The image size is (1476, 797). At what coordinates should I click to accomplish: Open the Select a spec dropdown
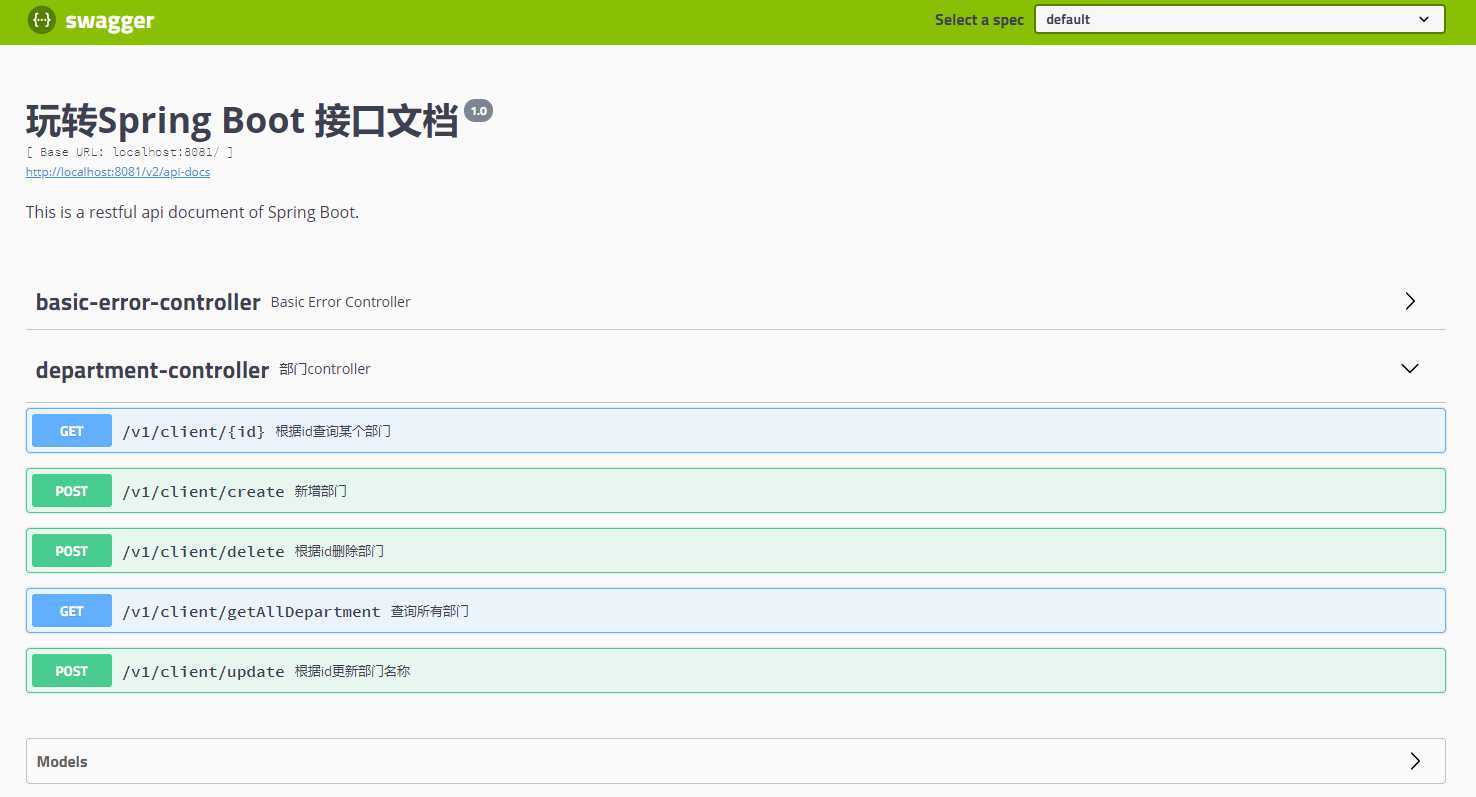pos(1239,19)
